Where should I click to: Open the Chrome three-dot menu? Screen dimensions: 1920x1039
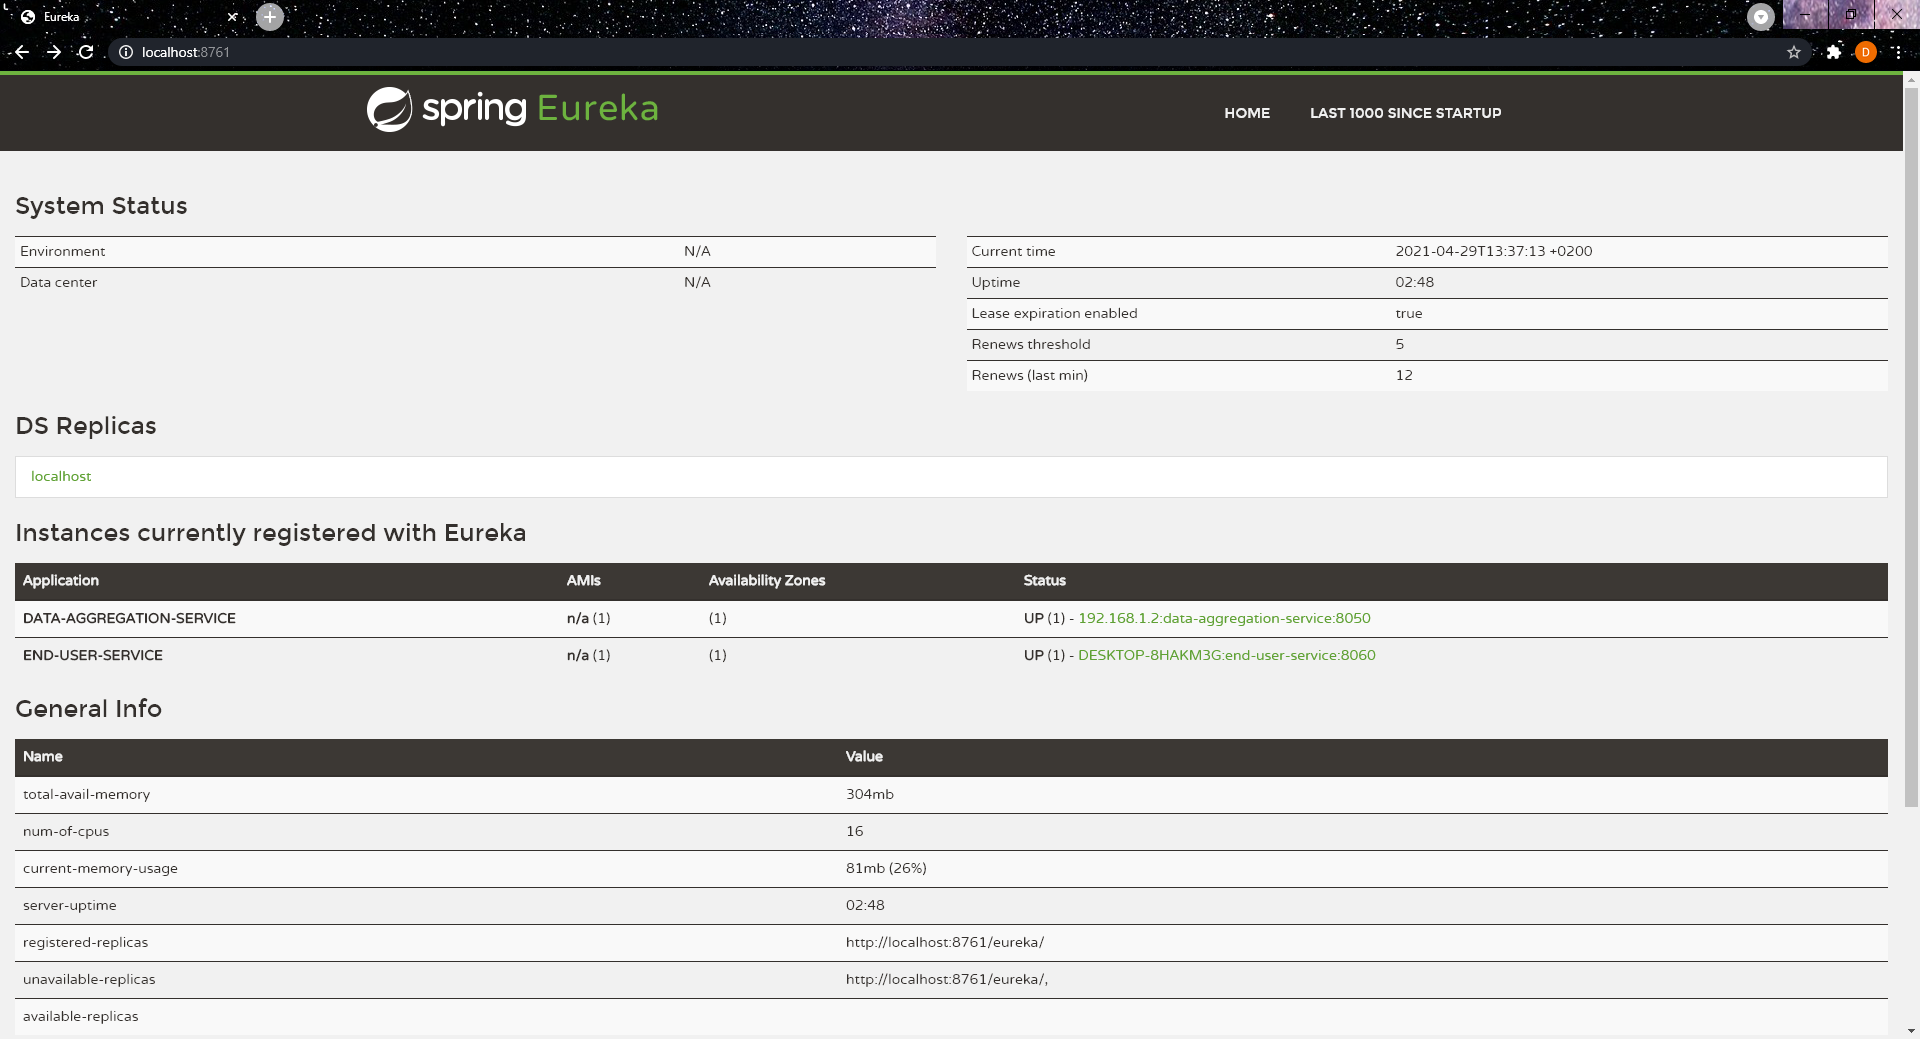pyautogui.click(x=1898, y=52)
